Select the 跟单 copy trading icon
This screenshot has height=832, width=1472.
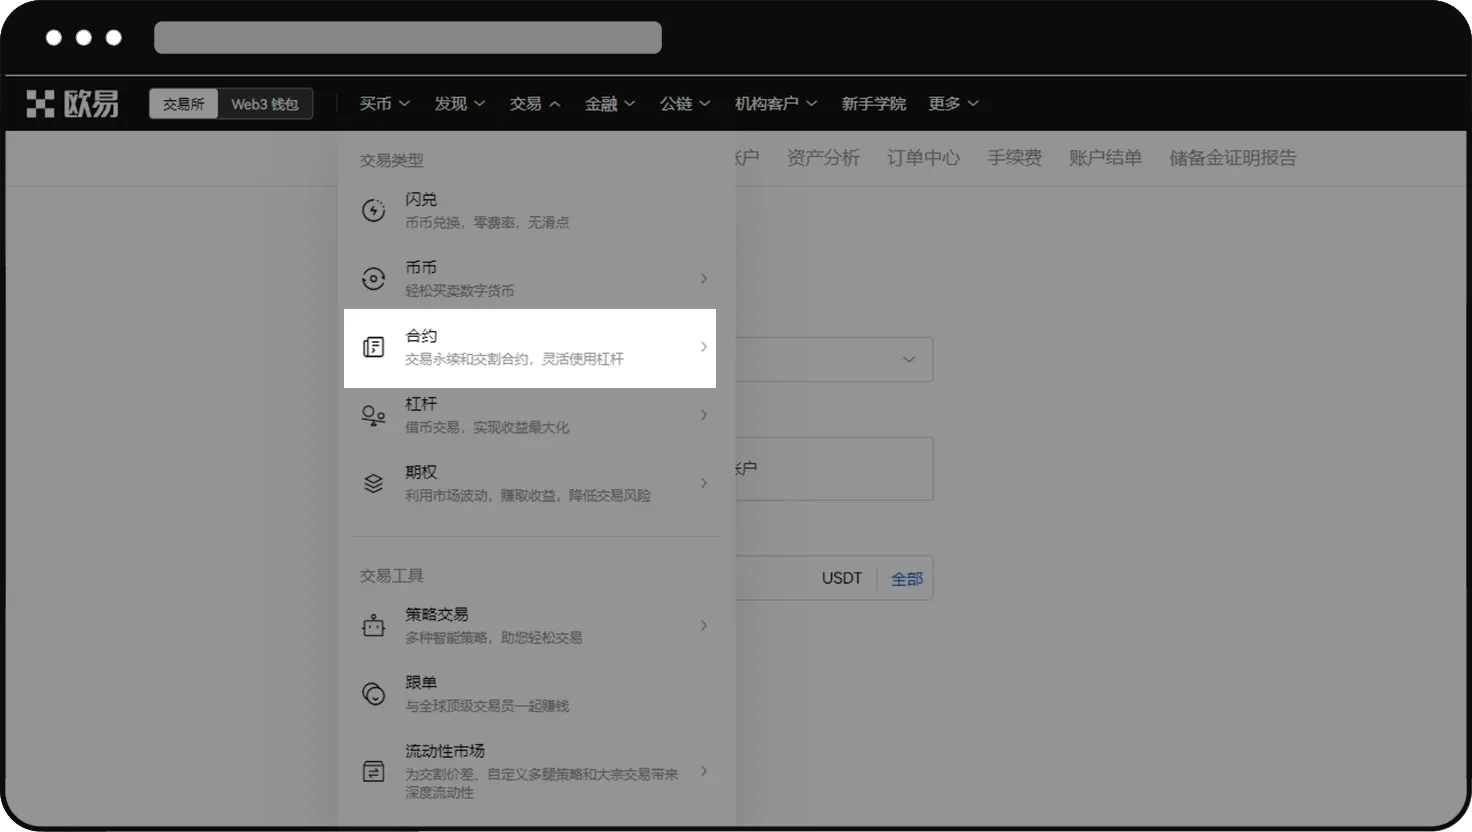click(x=373, y=693)
